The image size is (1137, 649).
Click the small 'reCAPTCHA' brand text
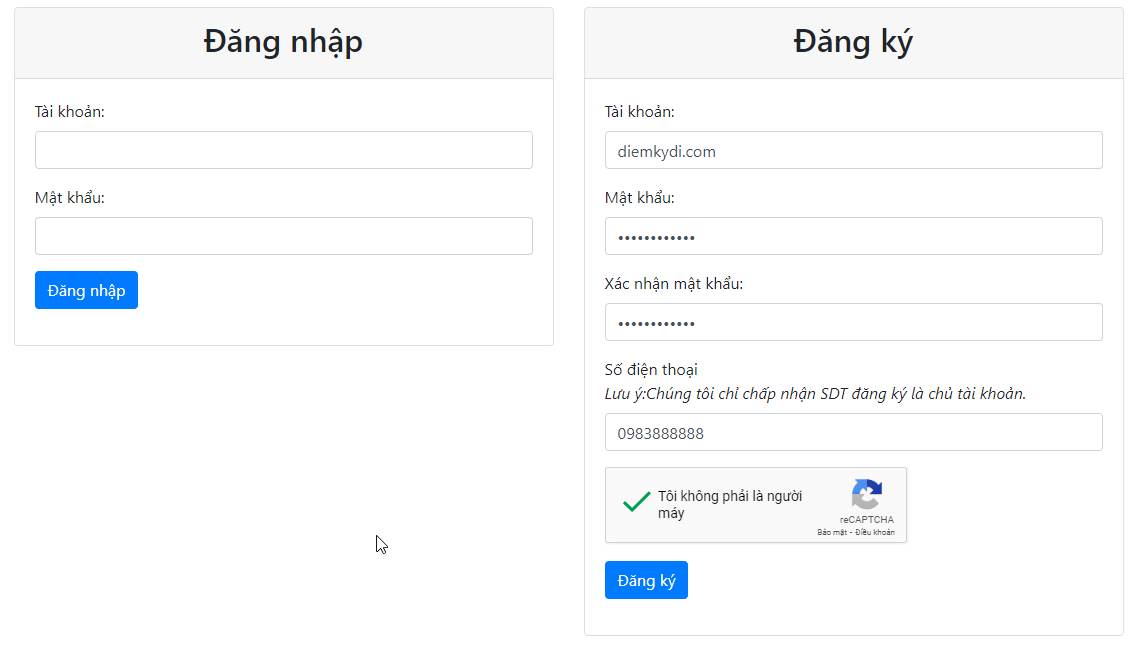(867, 519)
